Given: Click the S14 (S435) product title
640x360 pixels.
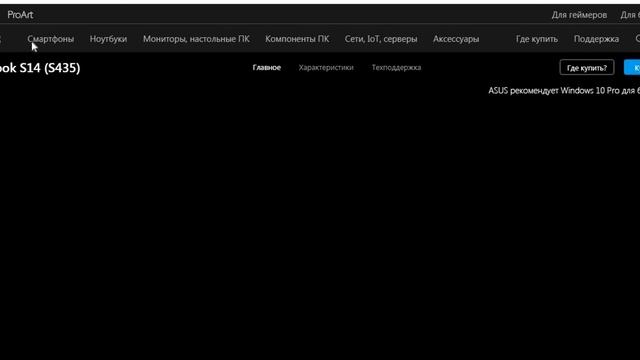Looking at the screenshot, I should [40, 68].
